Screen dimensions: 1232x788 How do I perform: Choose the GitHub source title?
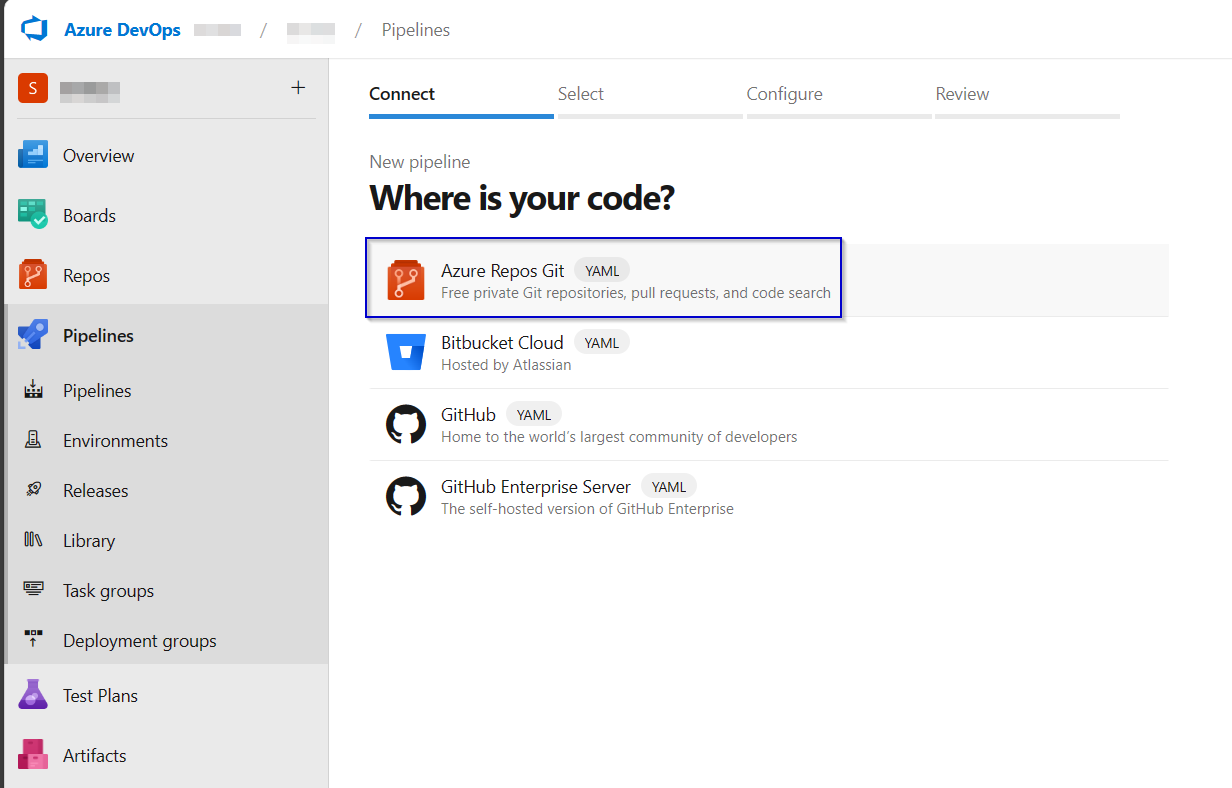468,415
